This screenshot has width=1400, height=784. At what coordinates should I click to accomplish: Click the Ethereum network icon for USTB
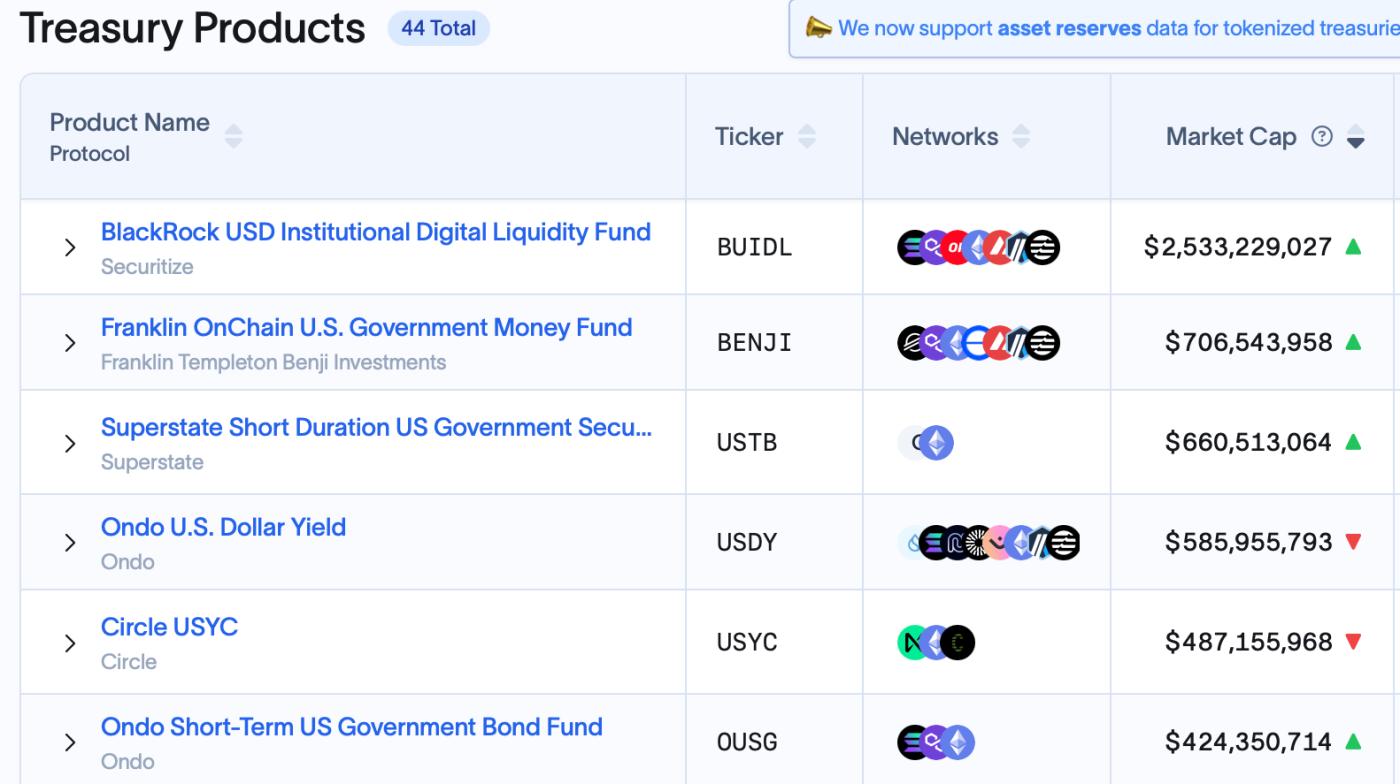point(937,442)
